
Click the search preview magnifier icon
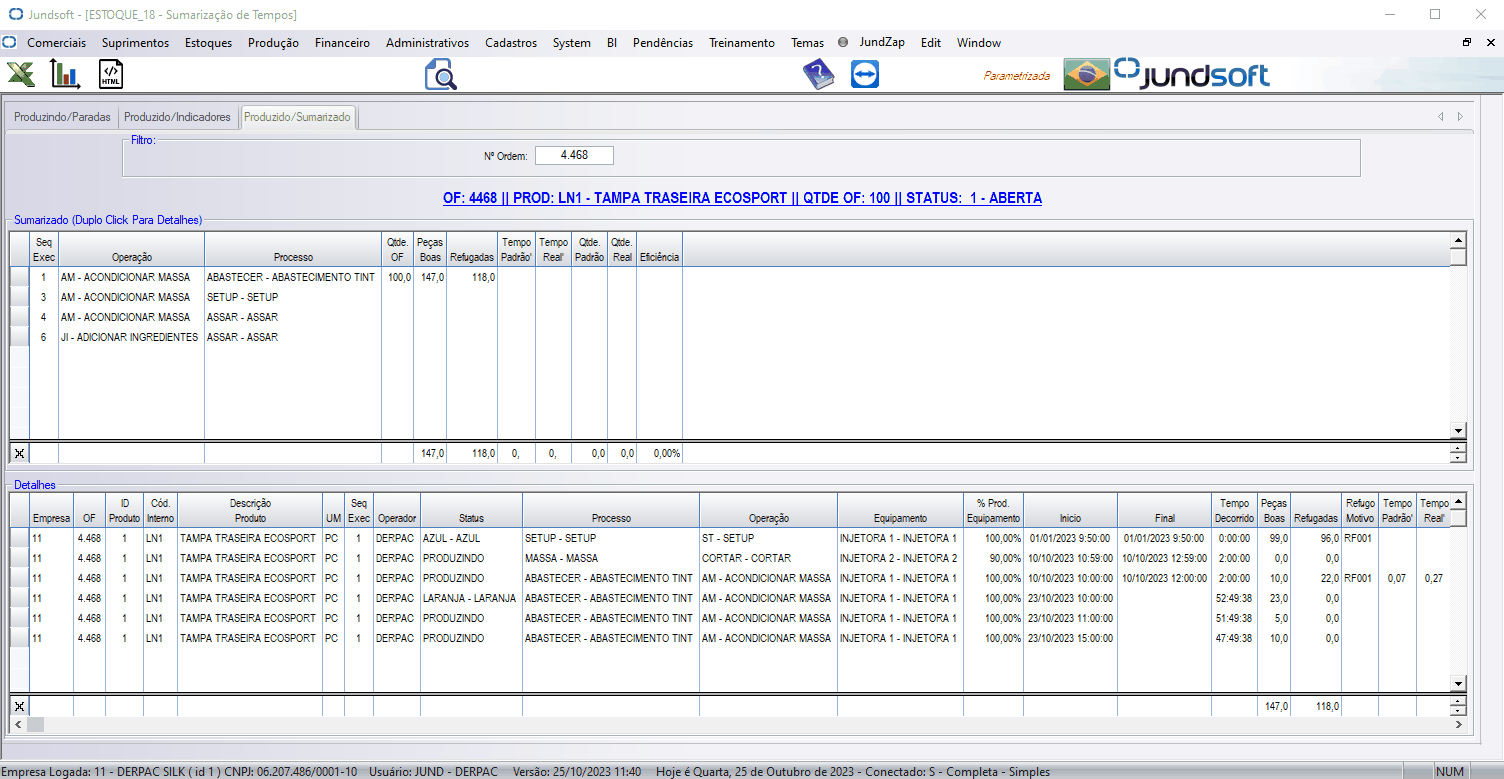[440, 75]
